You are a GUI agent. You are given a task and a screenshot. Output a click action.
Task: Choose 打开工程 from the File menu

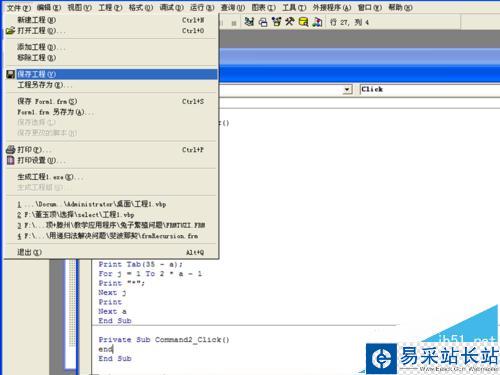pyautogui.click(x=111, y=31)
